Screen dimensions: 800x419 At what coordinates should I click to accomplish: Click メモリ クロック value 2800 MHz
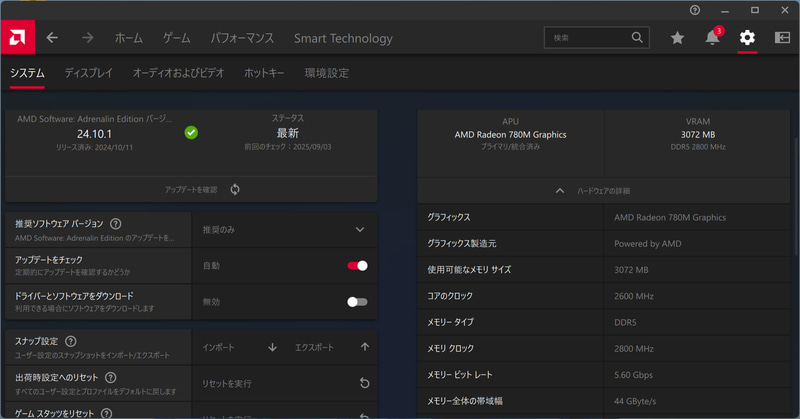(x=634, y=349)
